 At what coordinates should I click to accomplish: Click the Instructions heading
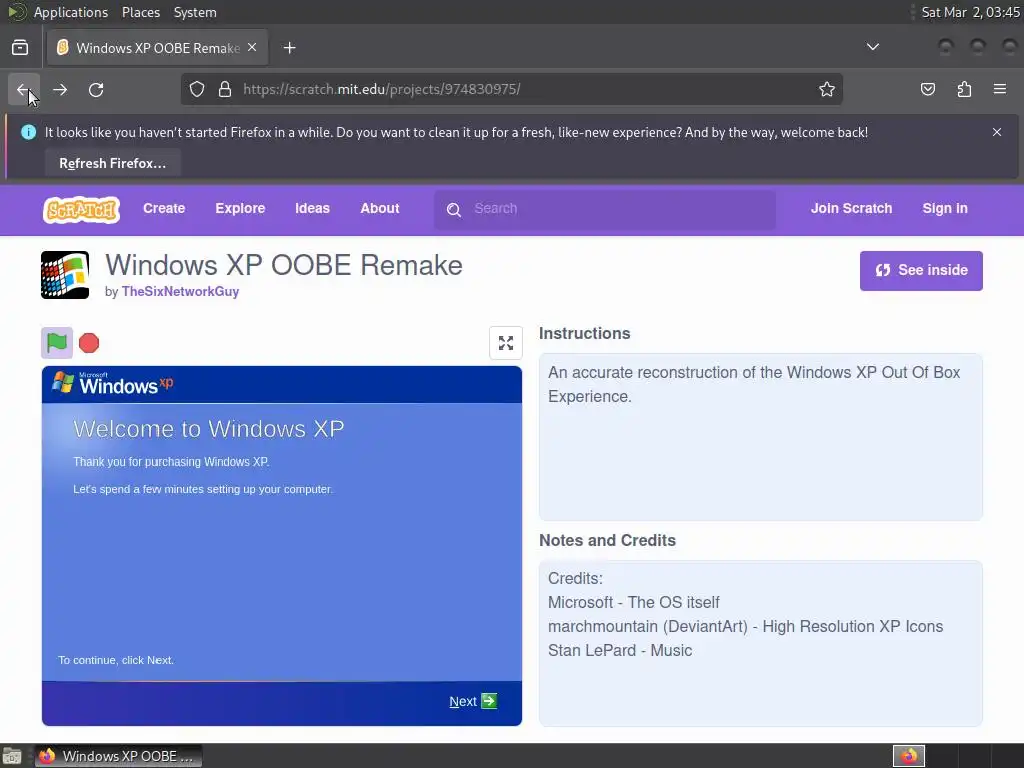click(x=584, y=334)
